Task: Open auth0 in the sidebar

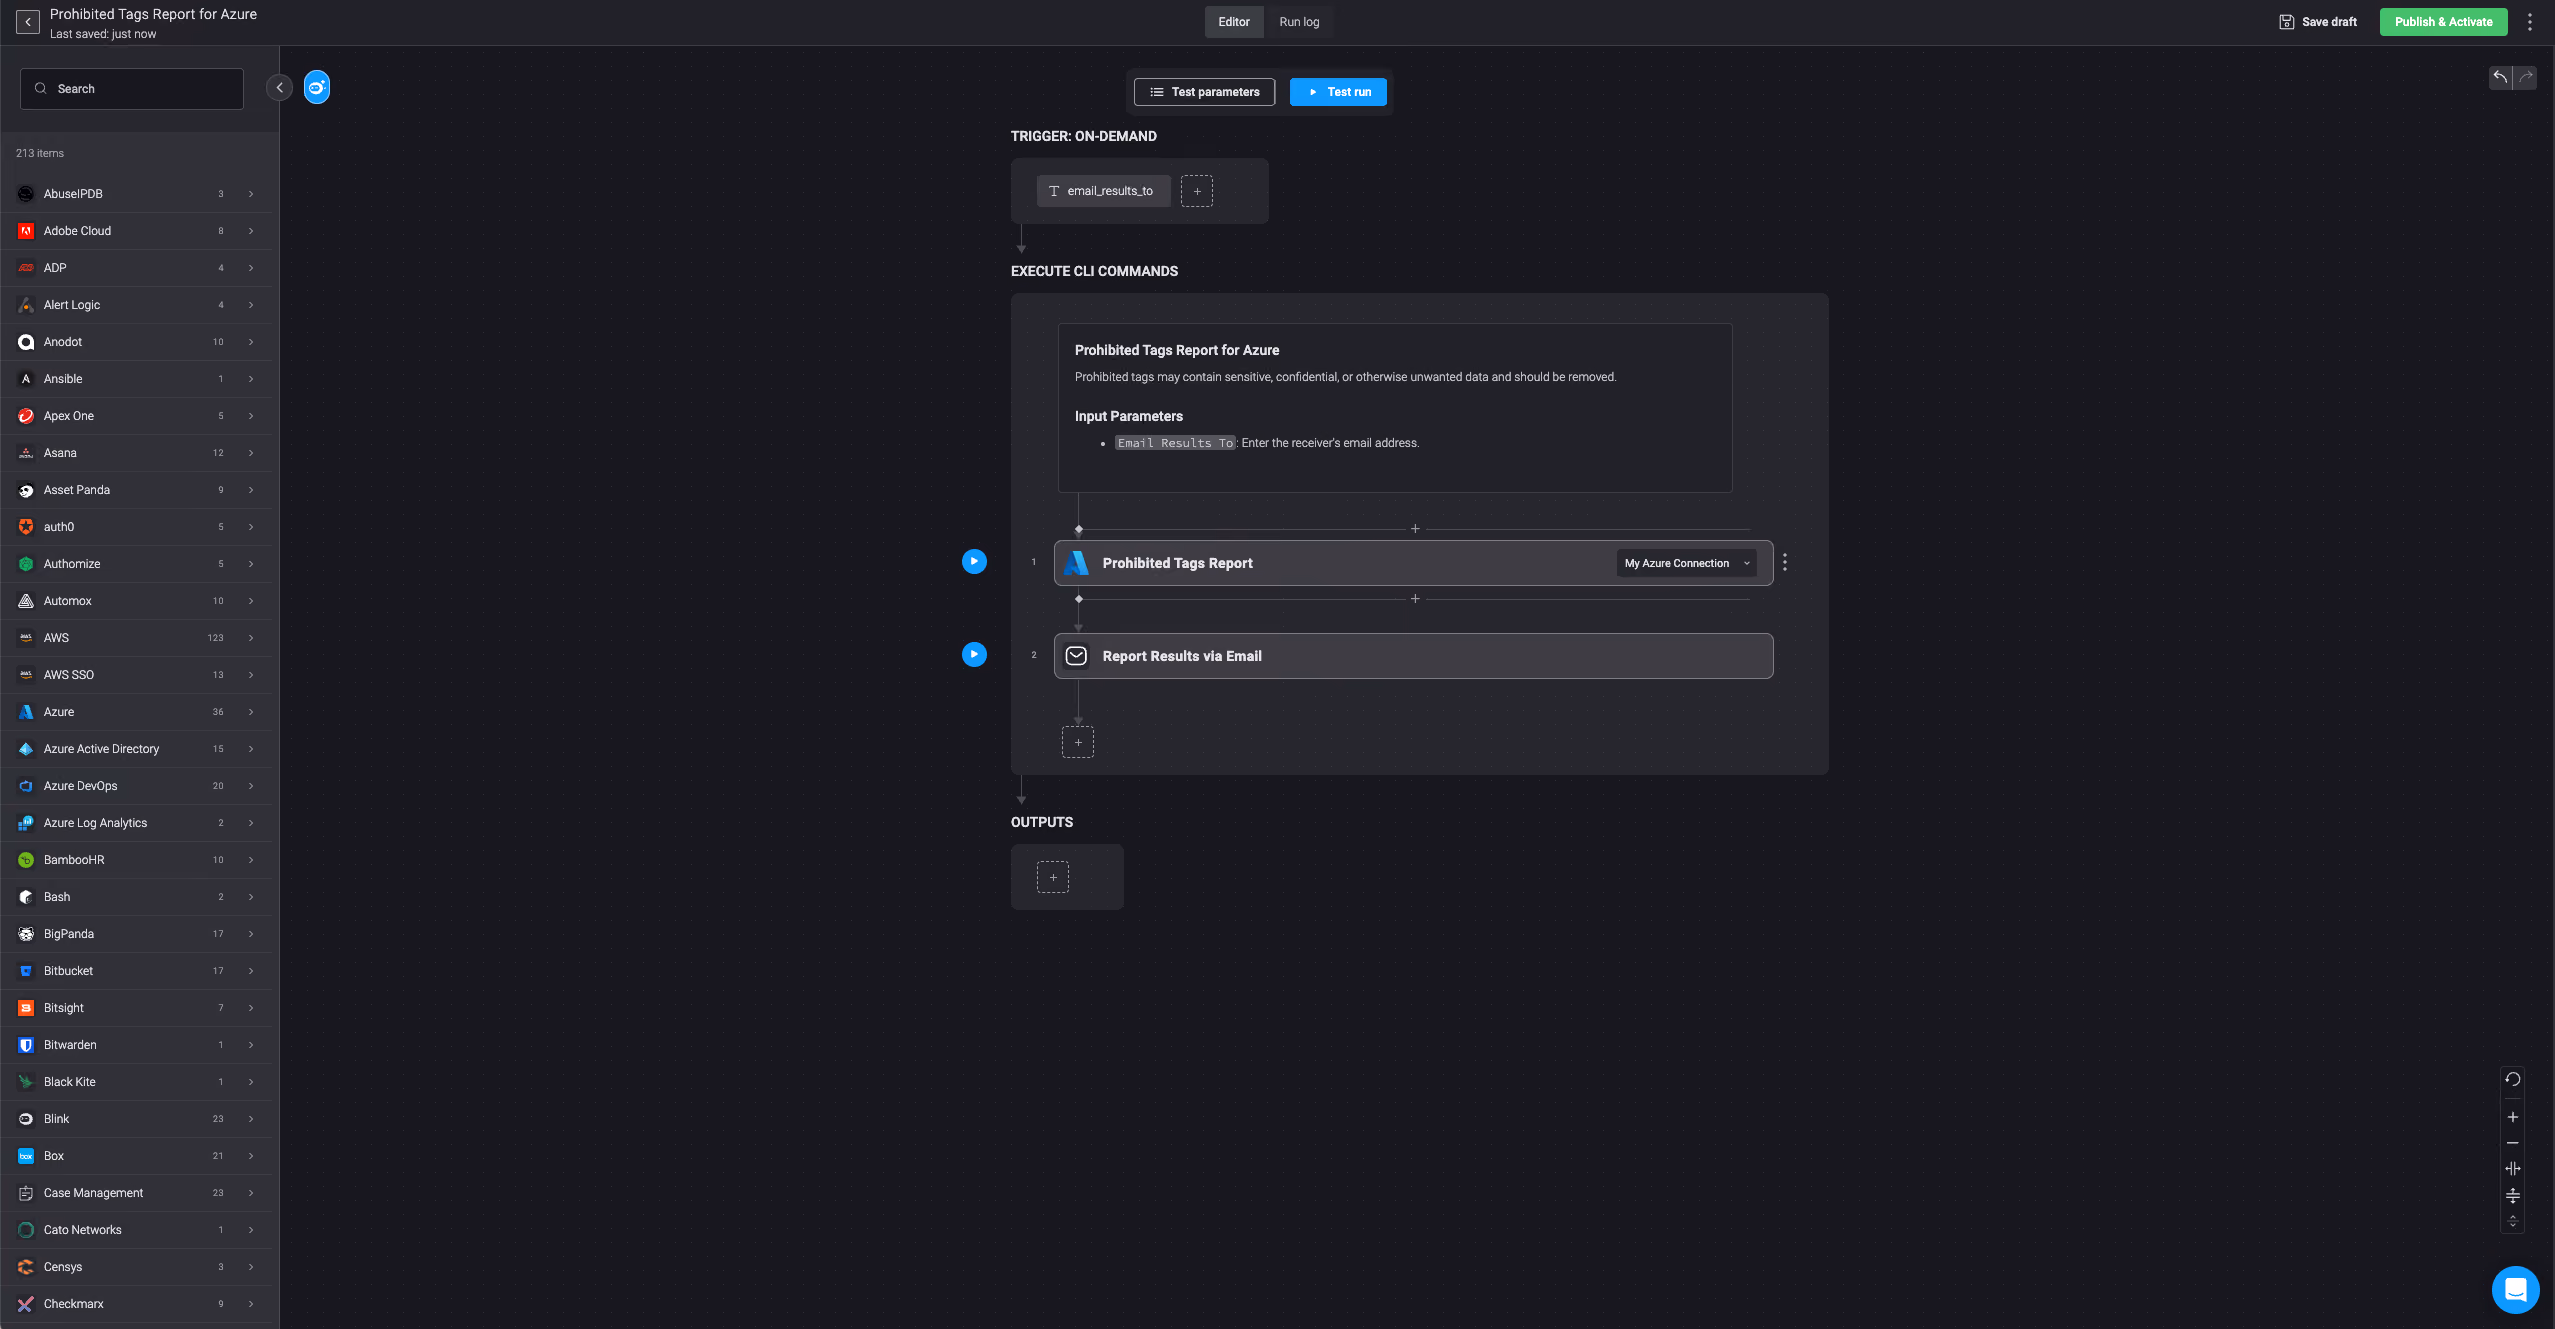Action: (136, 527)
